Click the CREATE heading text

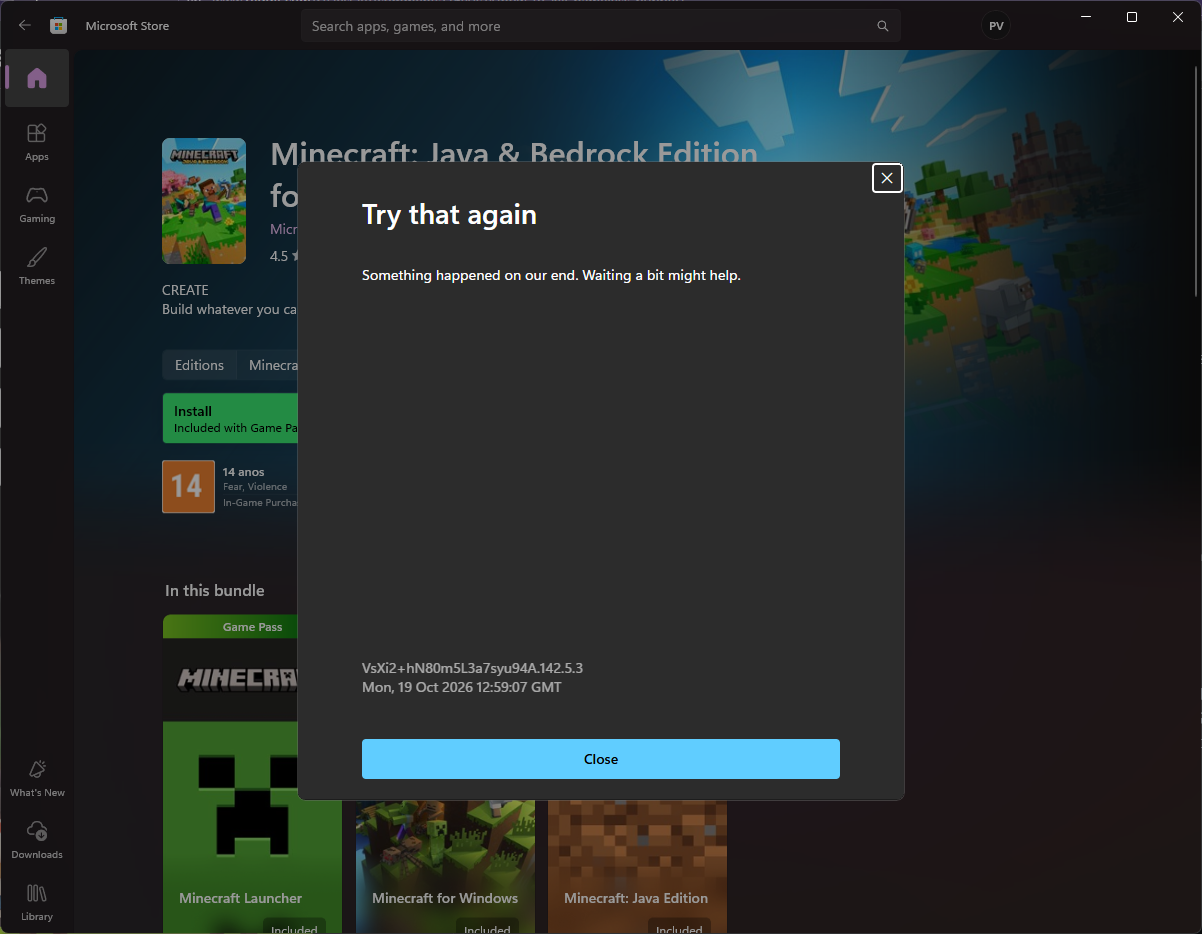[185, 290]
